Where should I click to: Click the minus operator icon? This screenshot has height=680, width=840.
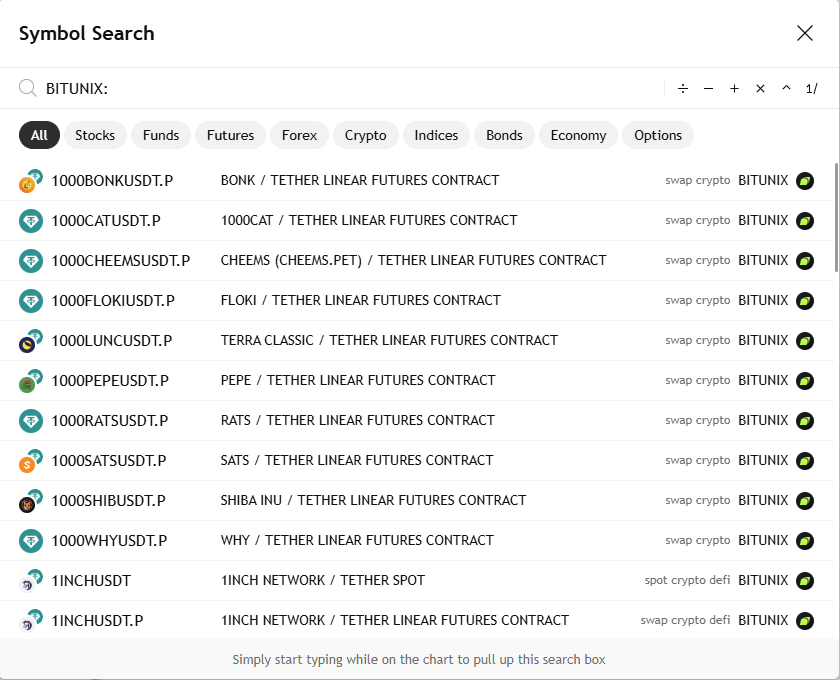point(708,88)
